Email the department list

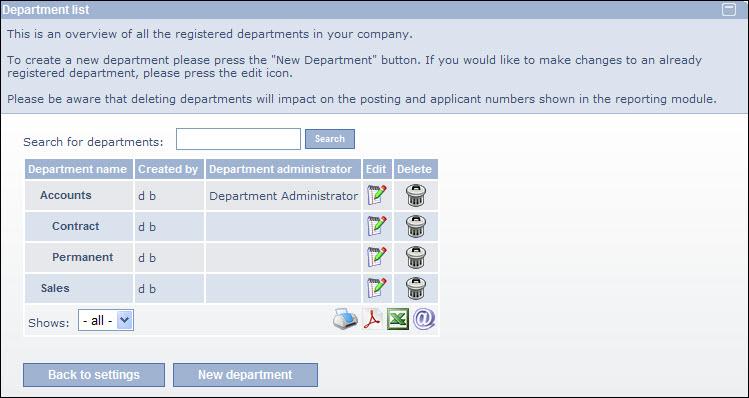click(x=424, y=319)
